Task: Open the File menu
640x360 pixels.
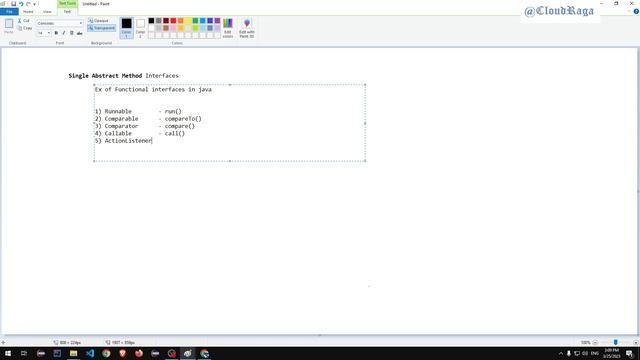Action: click(x=9, y=12)
